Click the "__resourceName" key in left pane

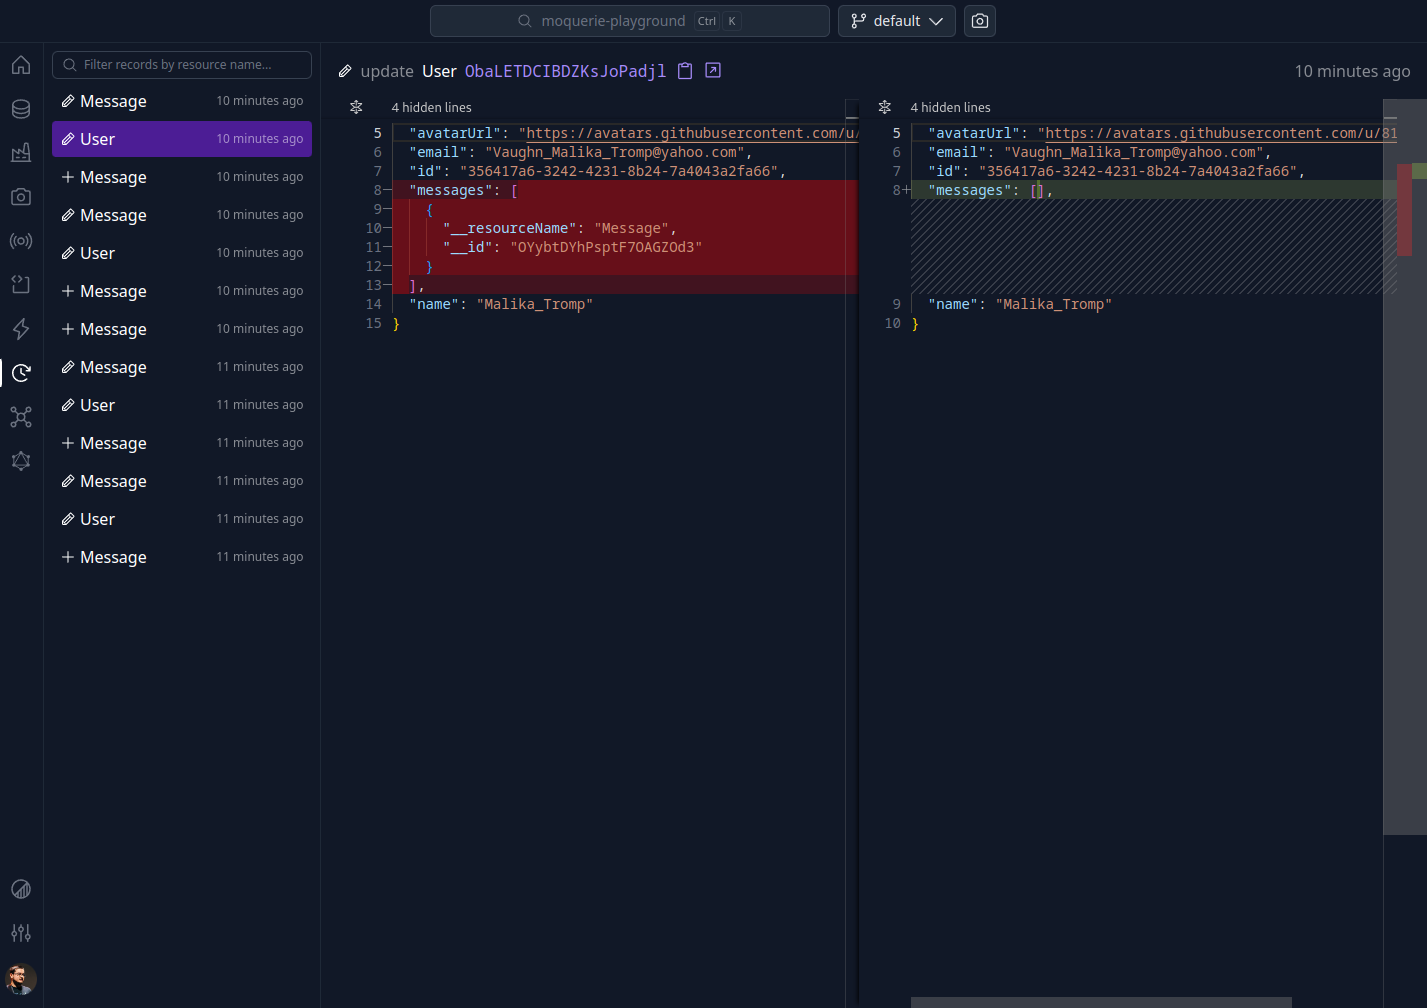coord(514,228)
